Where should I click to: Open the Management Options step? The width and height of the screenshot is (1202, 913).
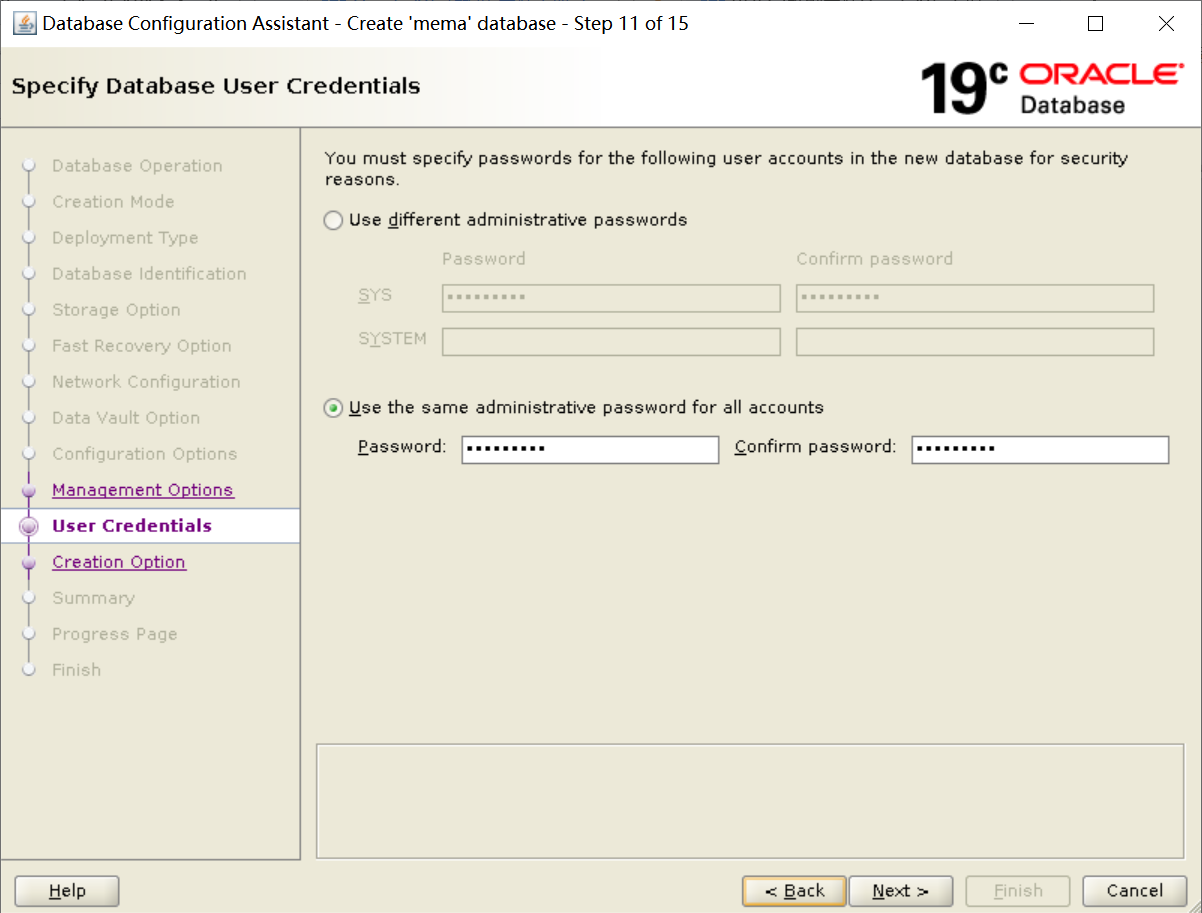click(x=142, y=489)
